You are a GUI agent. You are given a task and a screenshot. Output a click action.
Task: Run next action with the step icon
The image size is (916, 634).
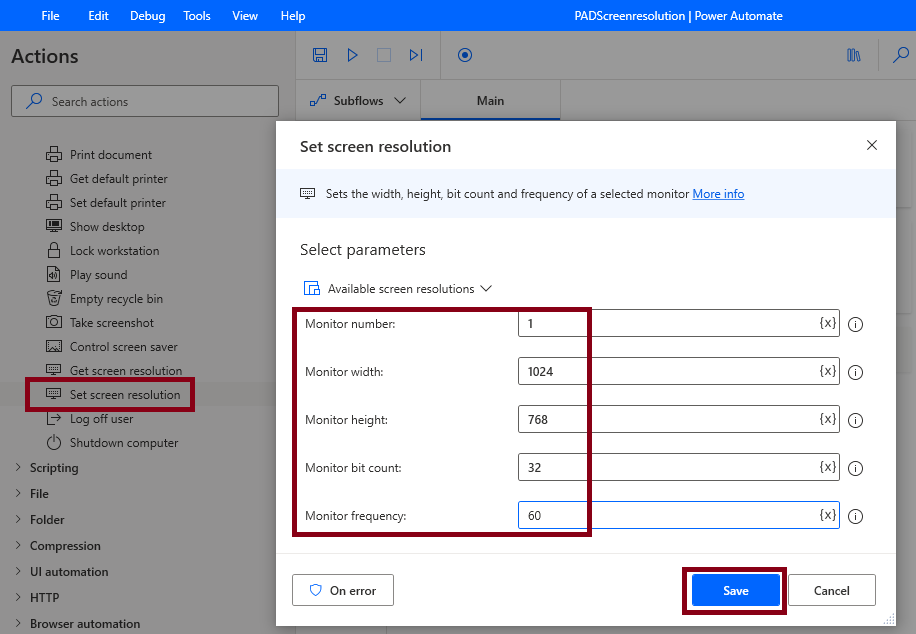click(416, 55)
